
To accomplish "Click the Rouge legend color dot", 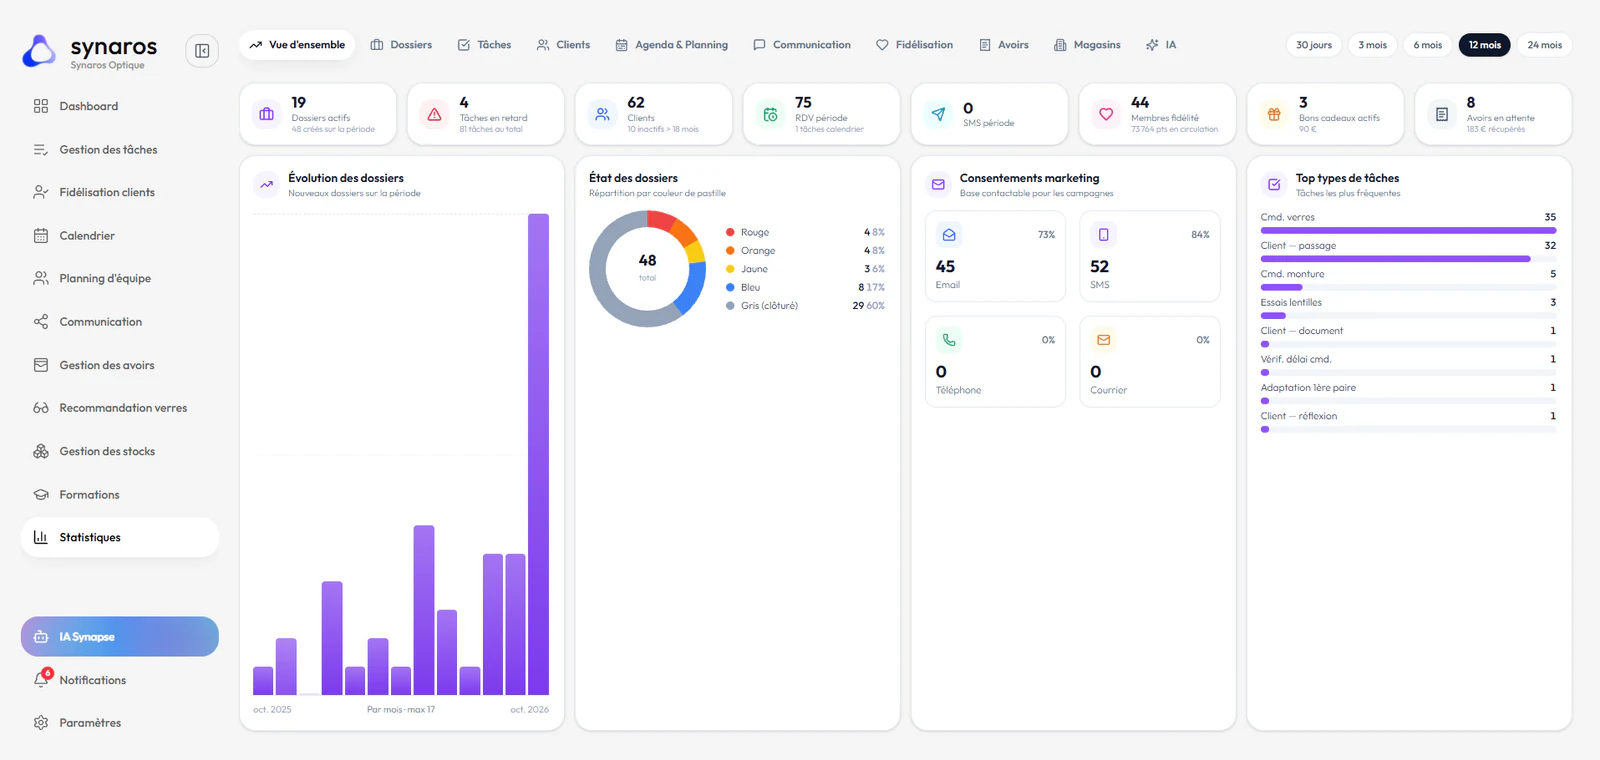I will click(x=730, y=232).
